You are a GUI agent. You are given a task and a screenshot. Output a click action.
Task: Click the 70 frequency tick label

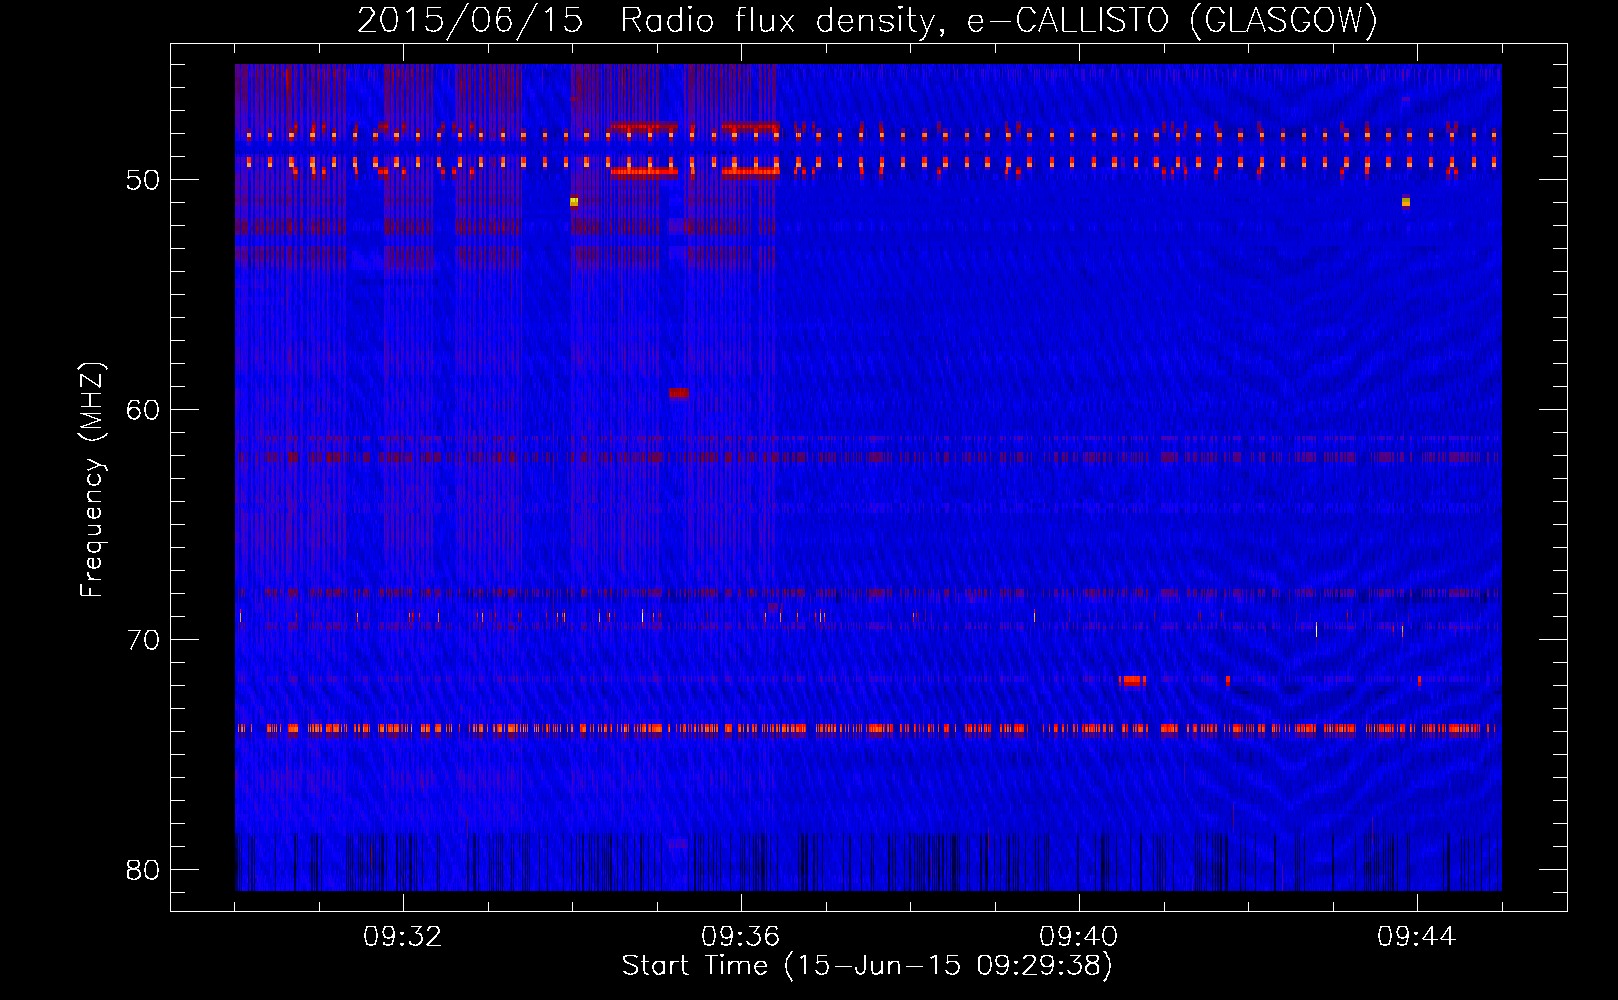[x=143, y=640]
